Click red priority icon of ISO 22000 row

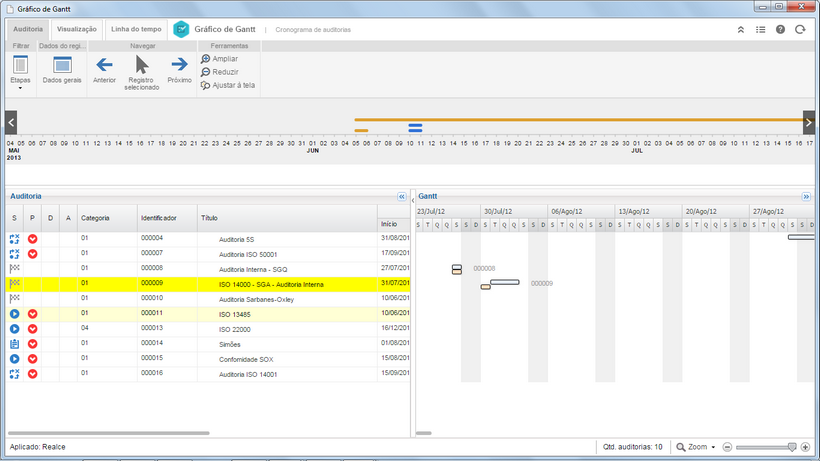32,329
